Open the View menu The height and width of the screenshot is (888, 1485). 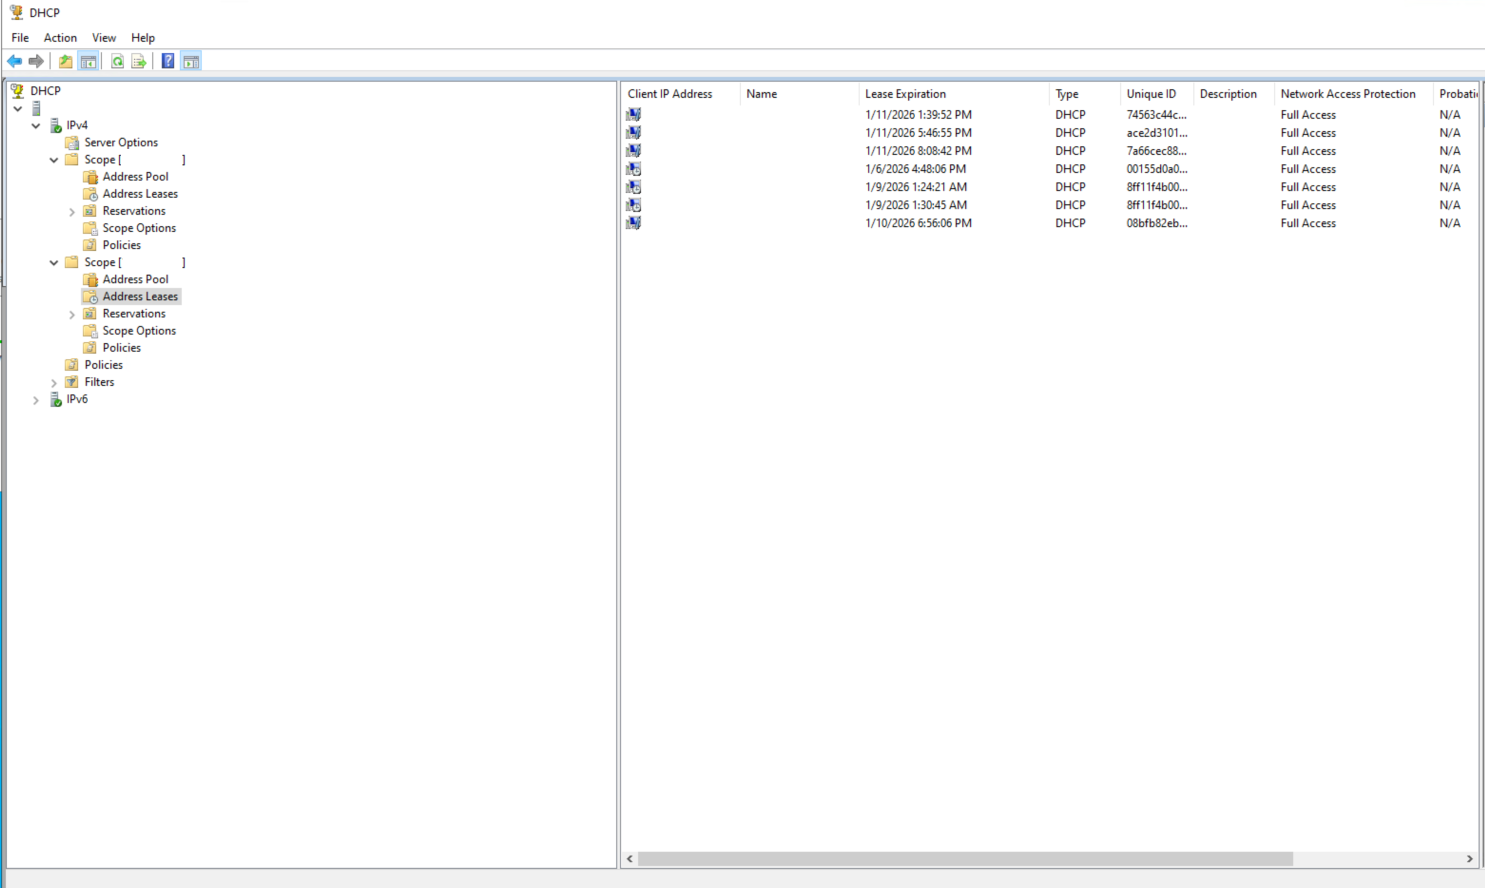[x=104, y=37]
